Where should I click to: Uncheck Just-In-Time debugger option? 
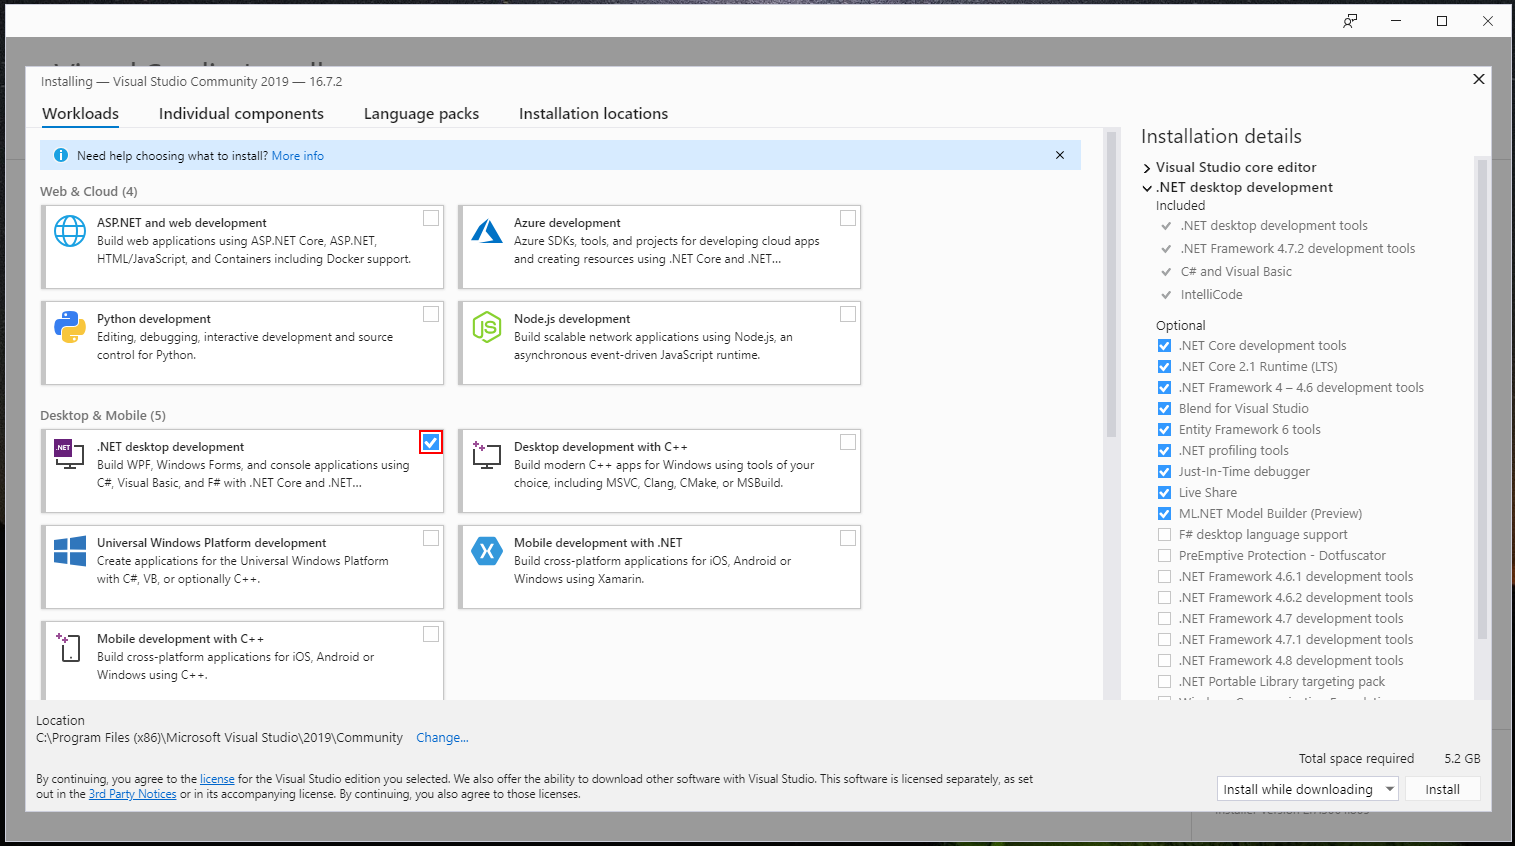[x=1164, y=472]
